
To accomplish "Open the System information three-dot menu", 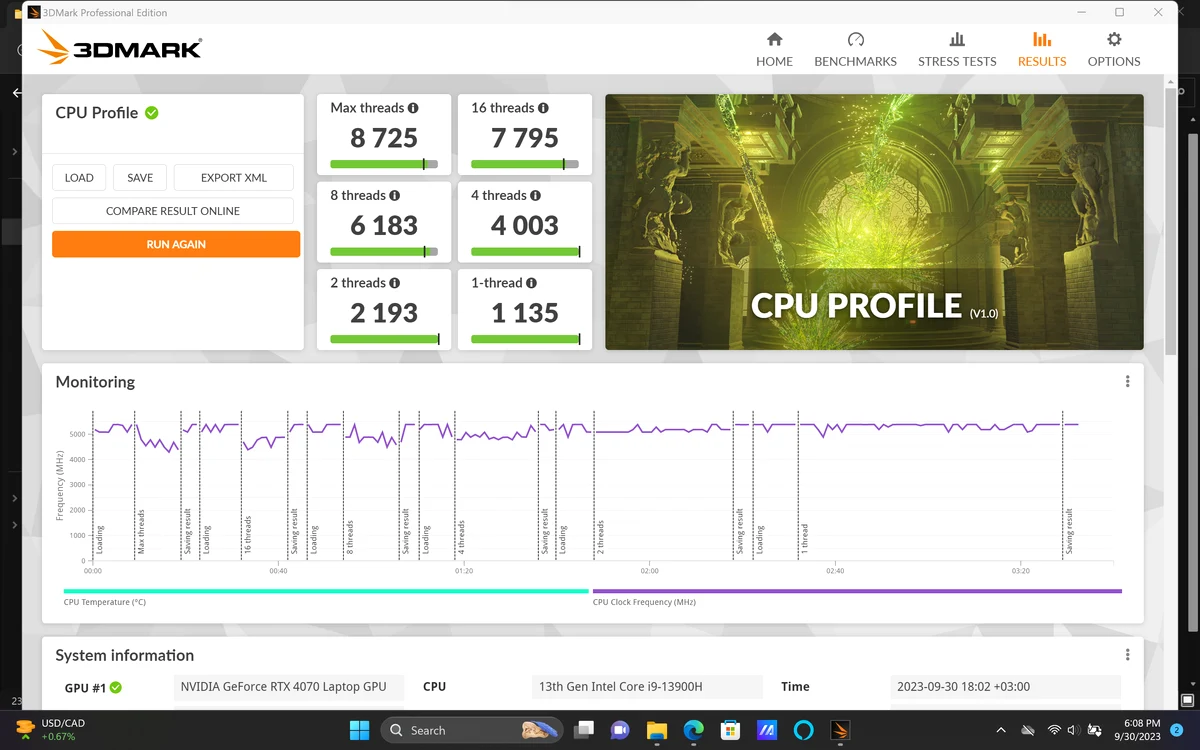I will [1127, 655].
